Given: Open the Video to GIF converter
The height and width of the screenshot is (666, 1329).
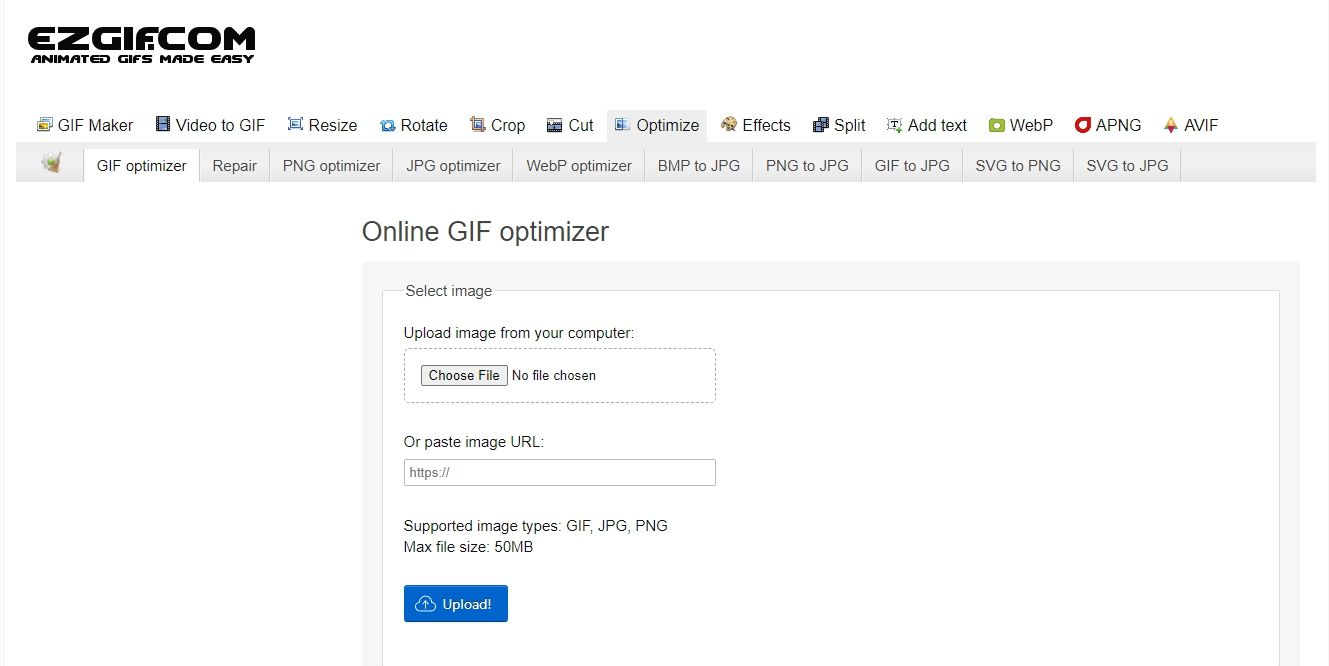Looking at the screenshot, I should [210, 125].
